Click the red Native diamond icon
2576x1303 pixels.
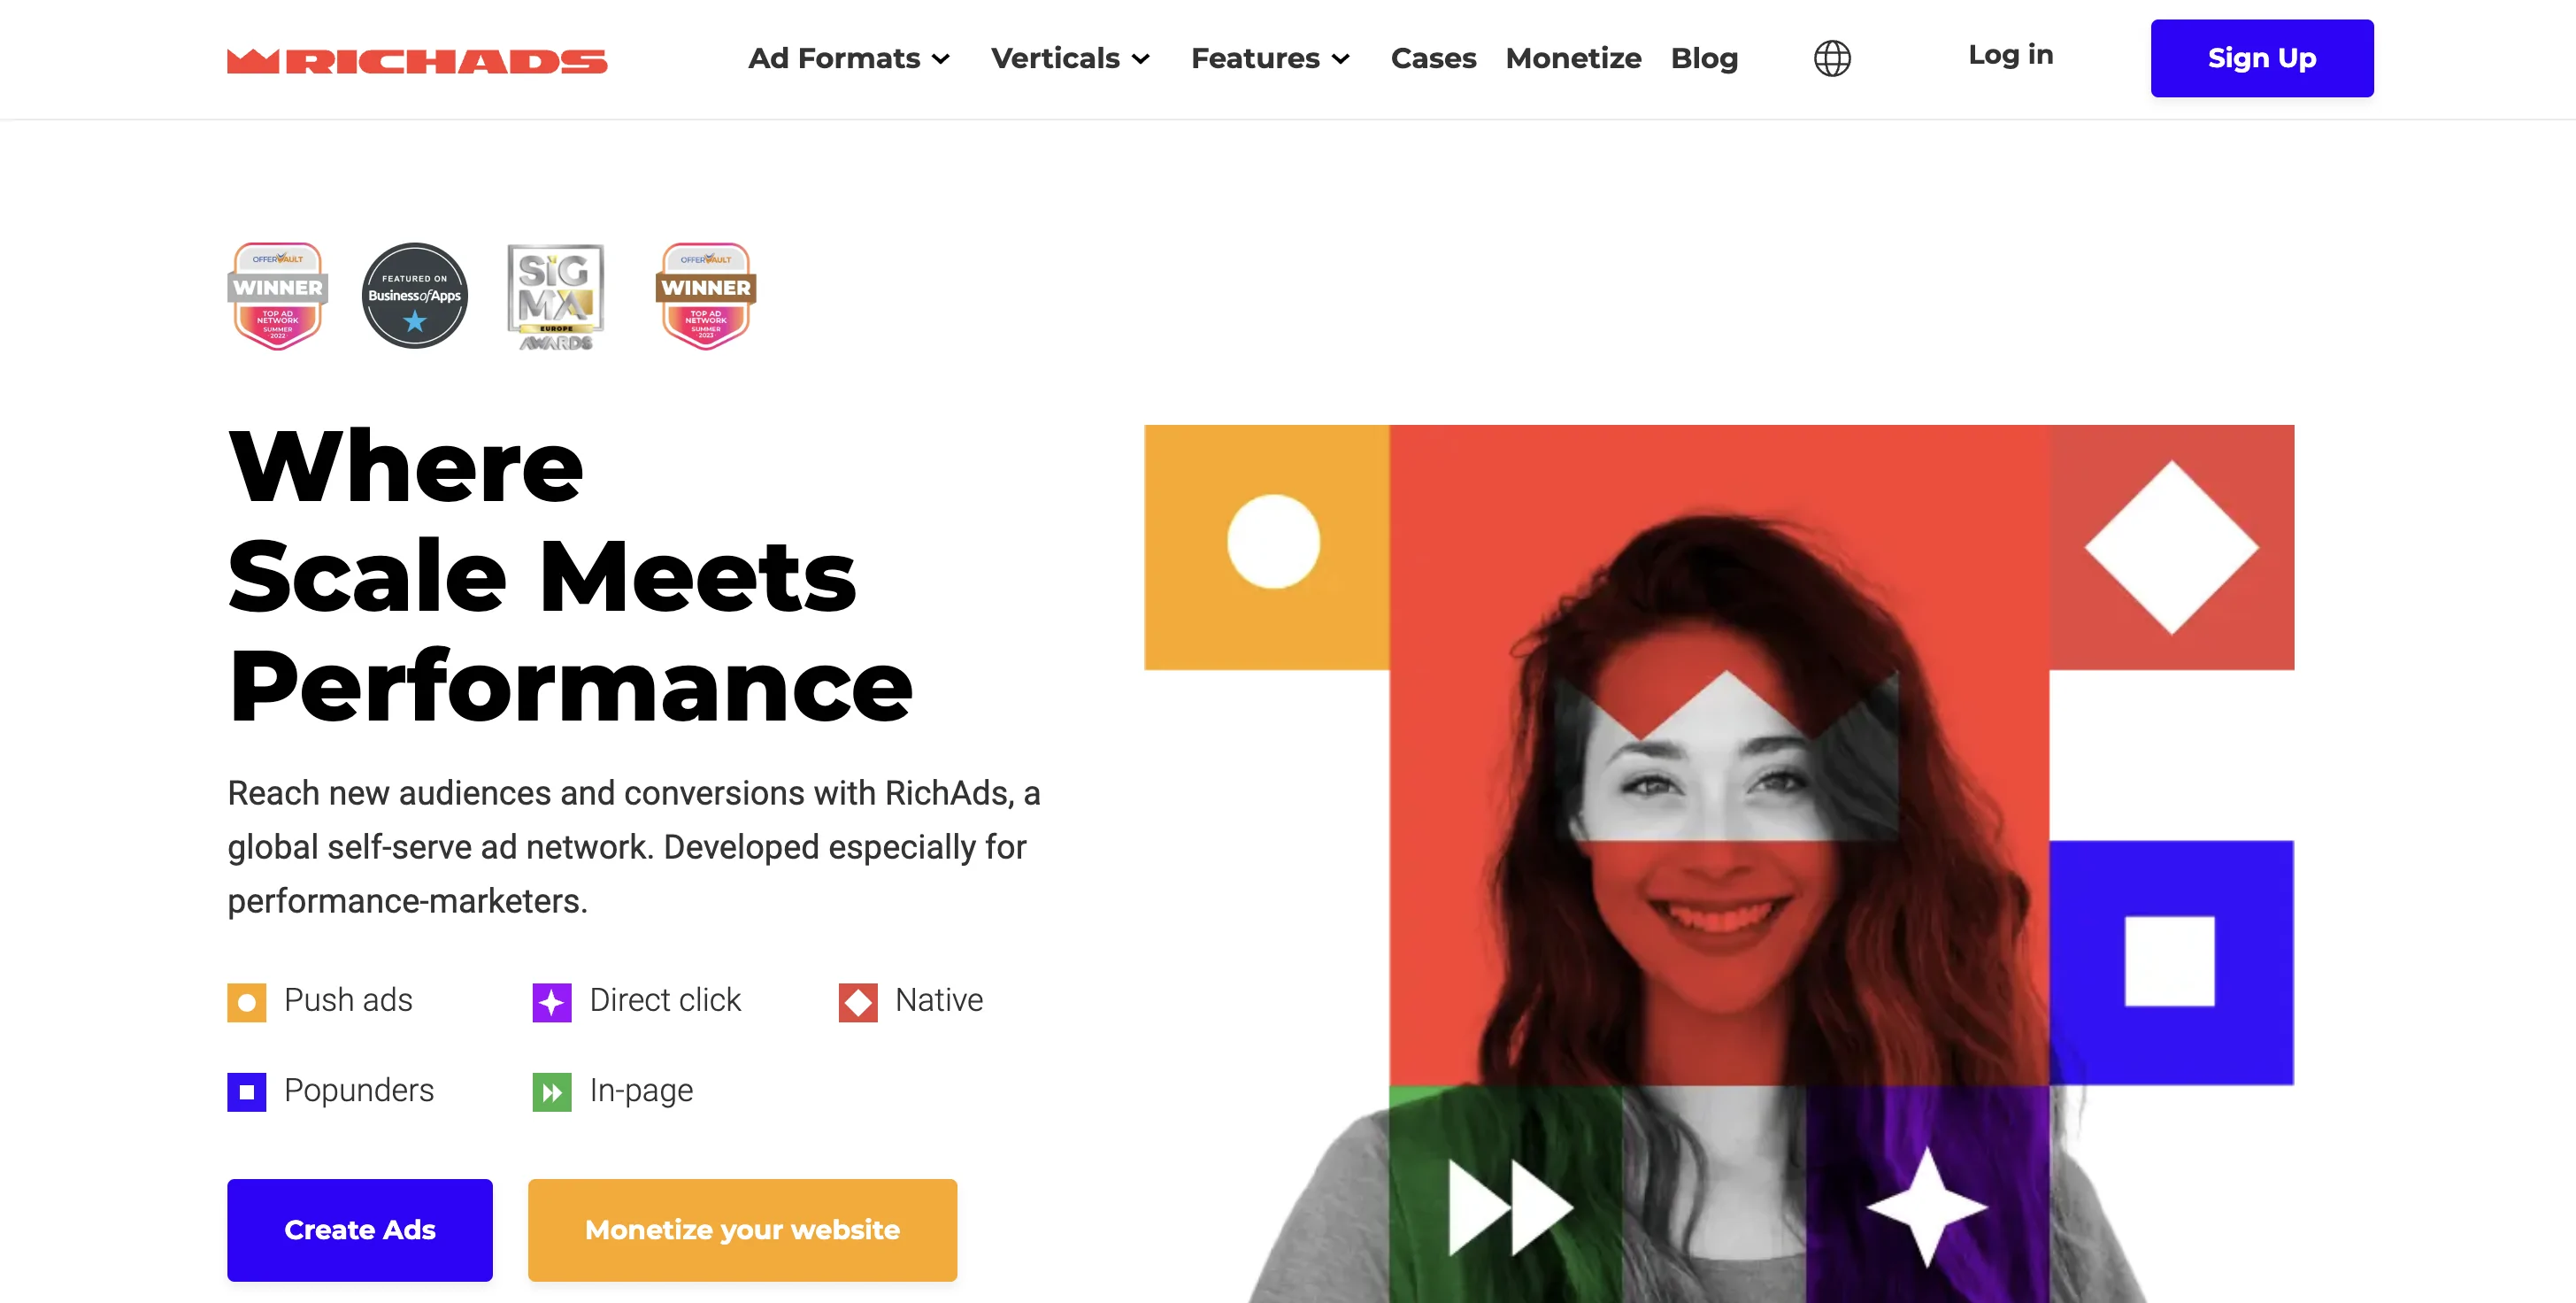(x=858, y=1002)
